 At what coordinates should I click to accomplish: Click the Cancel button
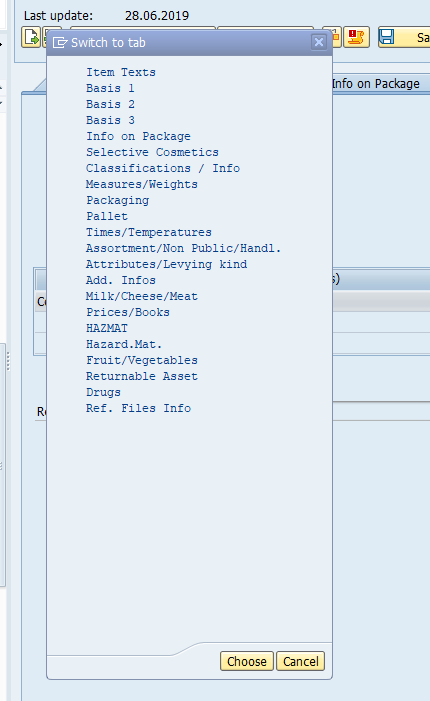point(301,661)
